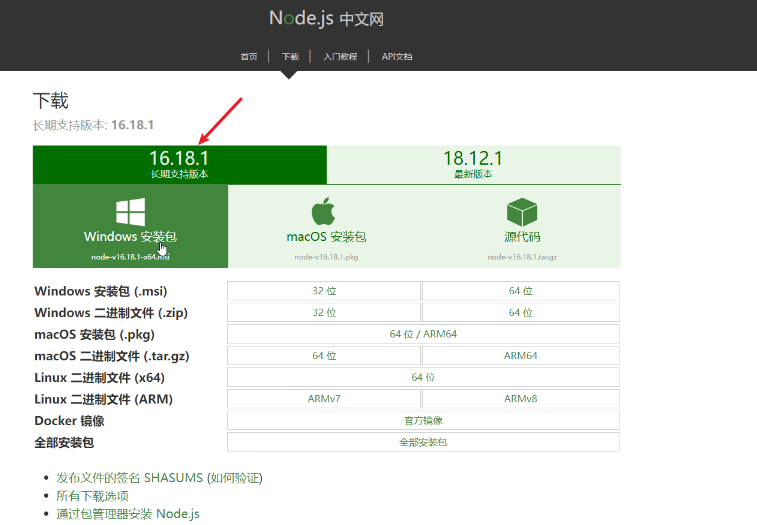Choose ARMv8 Linux binary
Image resolution: width=757 pixels, height=525 pixels.
[x=521, y=399]
